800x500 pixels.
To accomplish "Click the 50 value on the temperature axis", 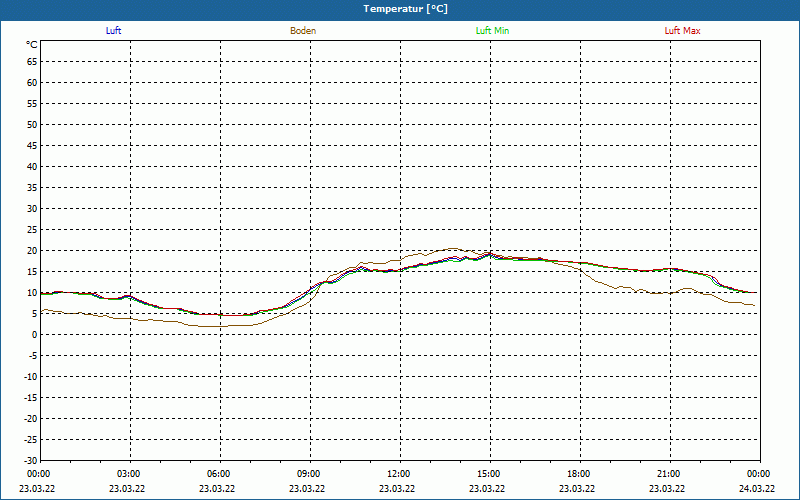I will coord(32,124).
